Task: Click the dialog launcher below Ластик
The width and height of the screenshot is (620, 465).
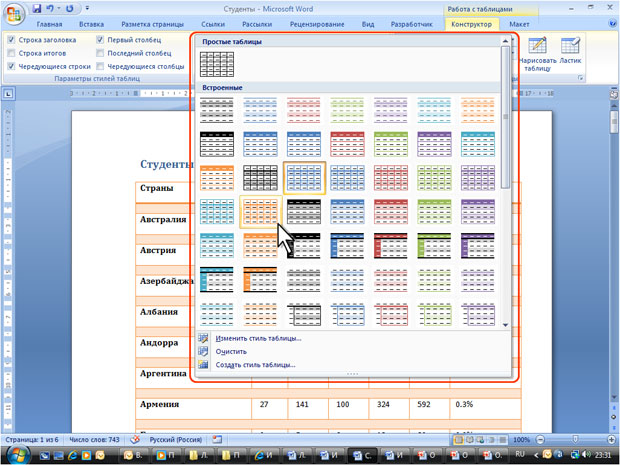Action: 580,78
